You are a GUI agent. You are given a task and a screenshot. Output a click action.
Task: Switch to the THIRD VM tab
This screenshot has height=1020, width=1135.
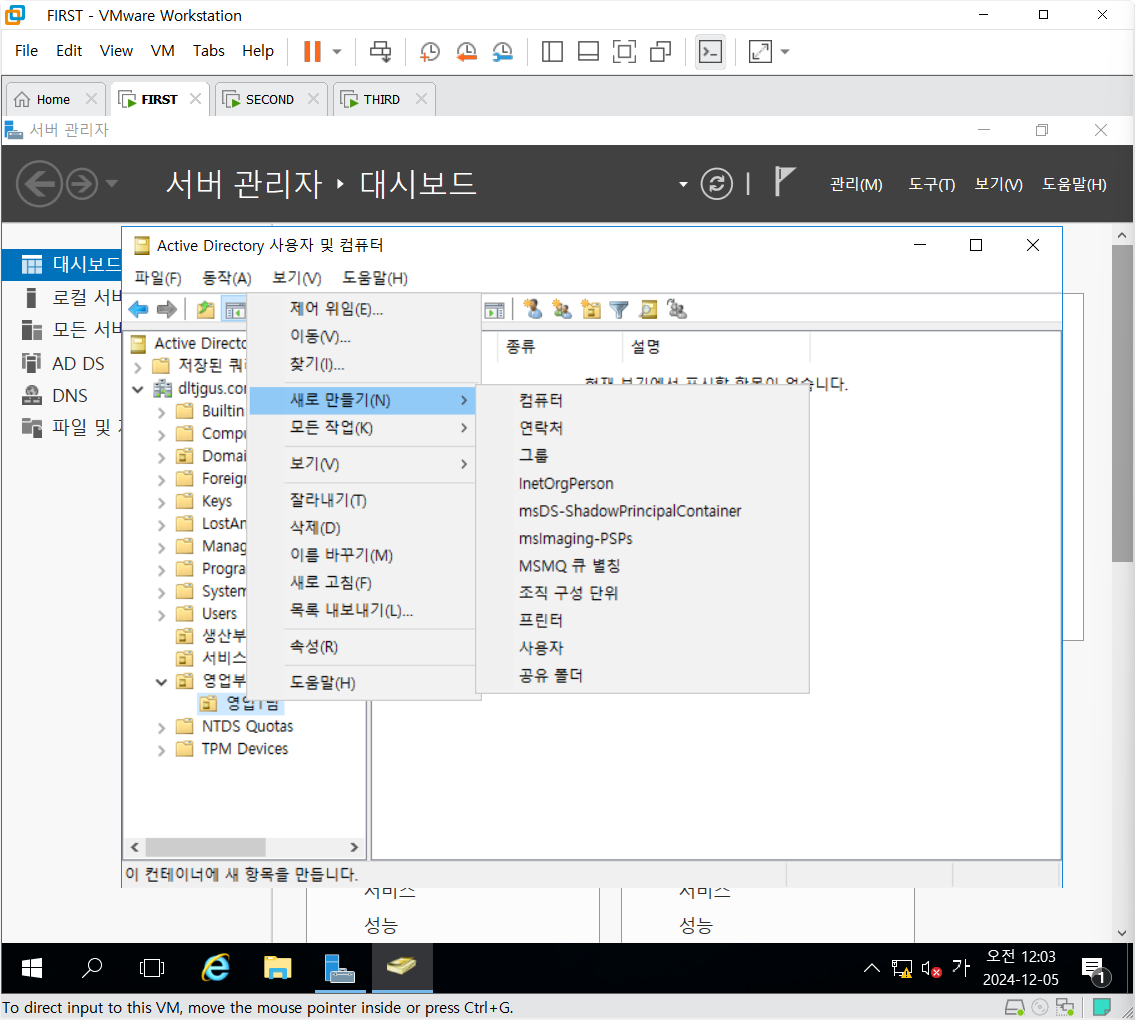tap(381, 99)
